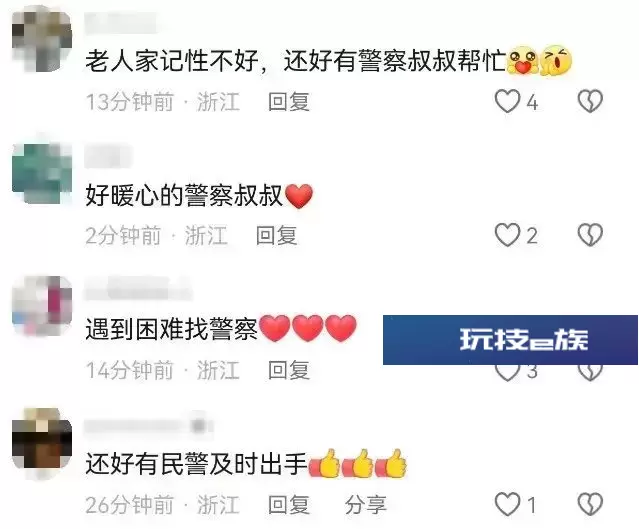639x529 pixels.
Task: Like the comment 还好有民警及时出手
Action: tap(508, 504)
